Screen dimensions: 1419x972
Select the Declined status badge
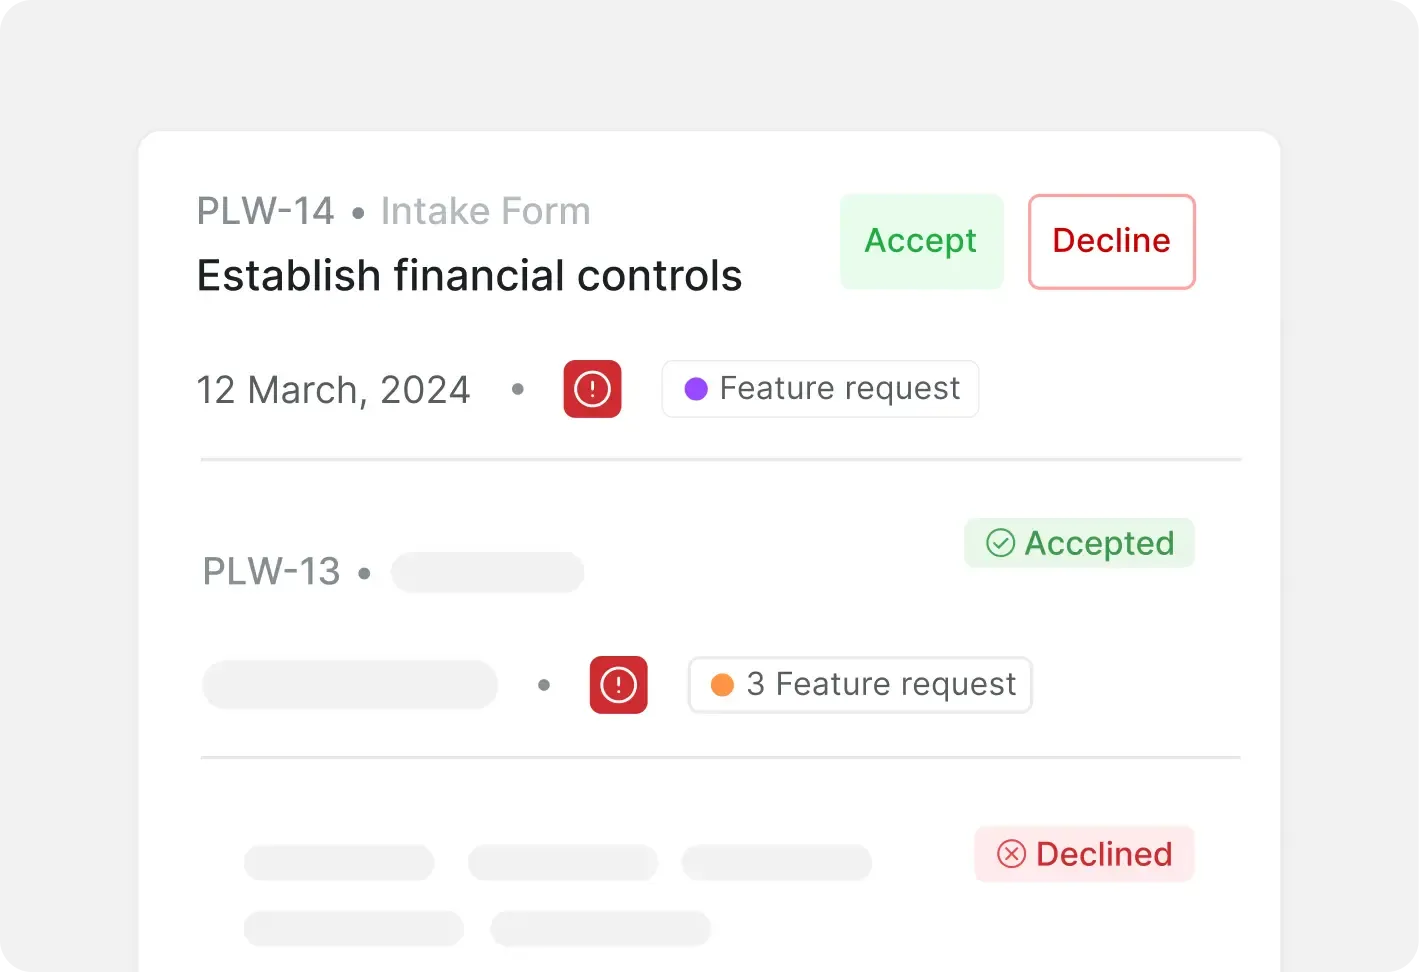1084,854
